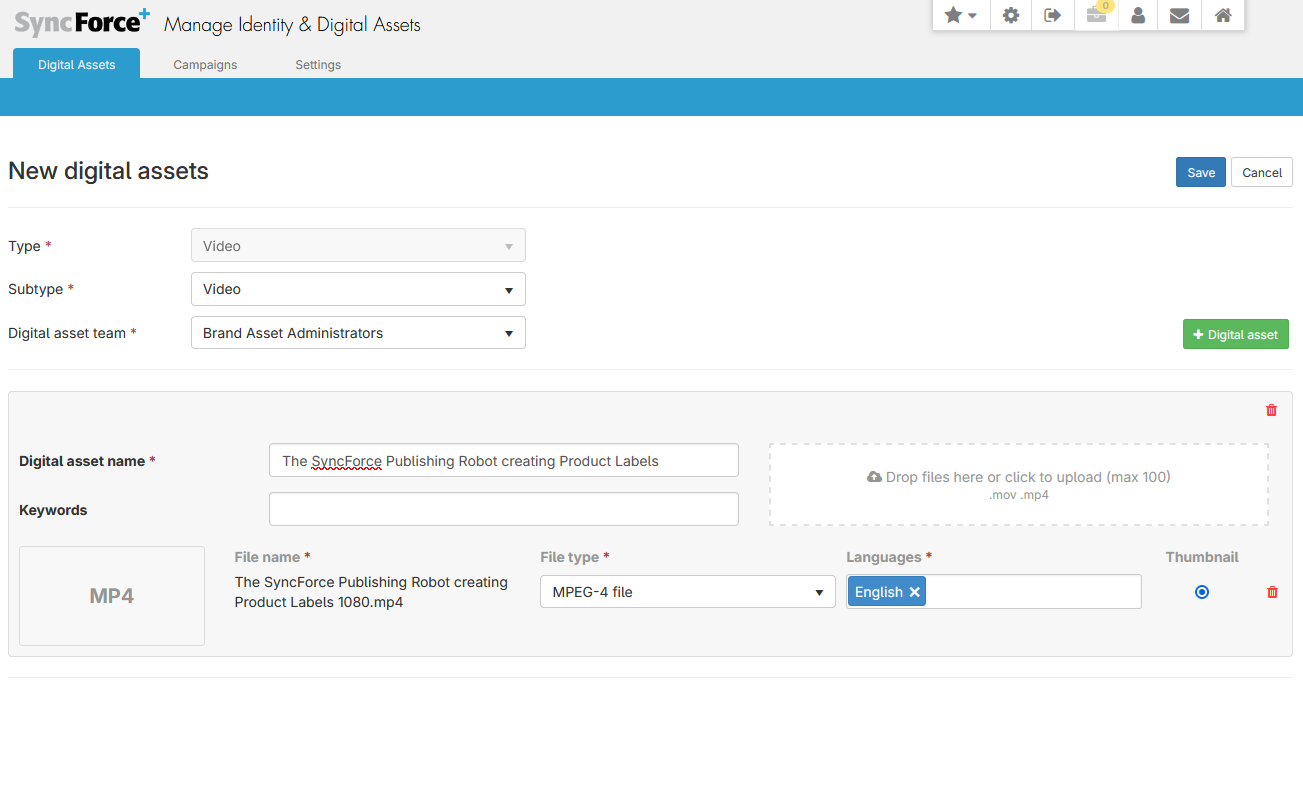Open the File type MPEG-4 dropdown
1303x812 pixels.
pos(688,592)
